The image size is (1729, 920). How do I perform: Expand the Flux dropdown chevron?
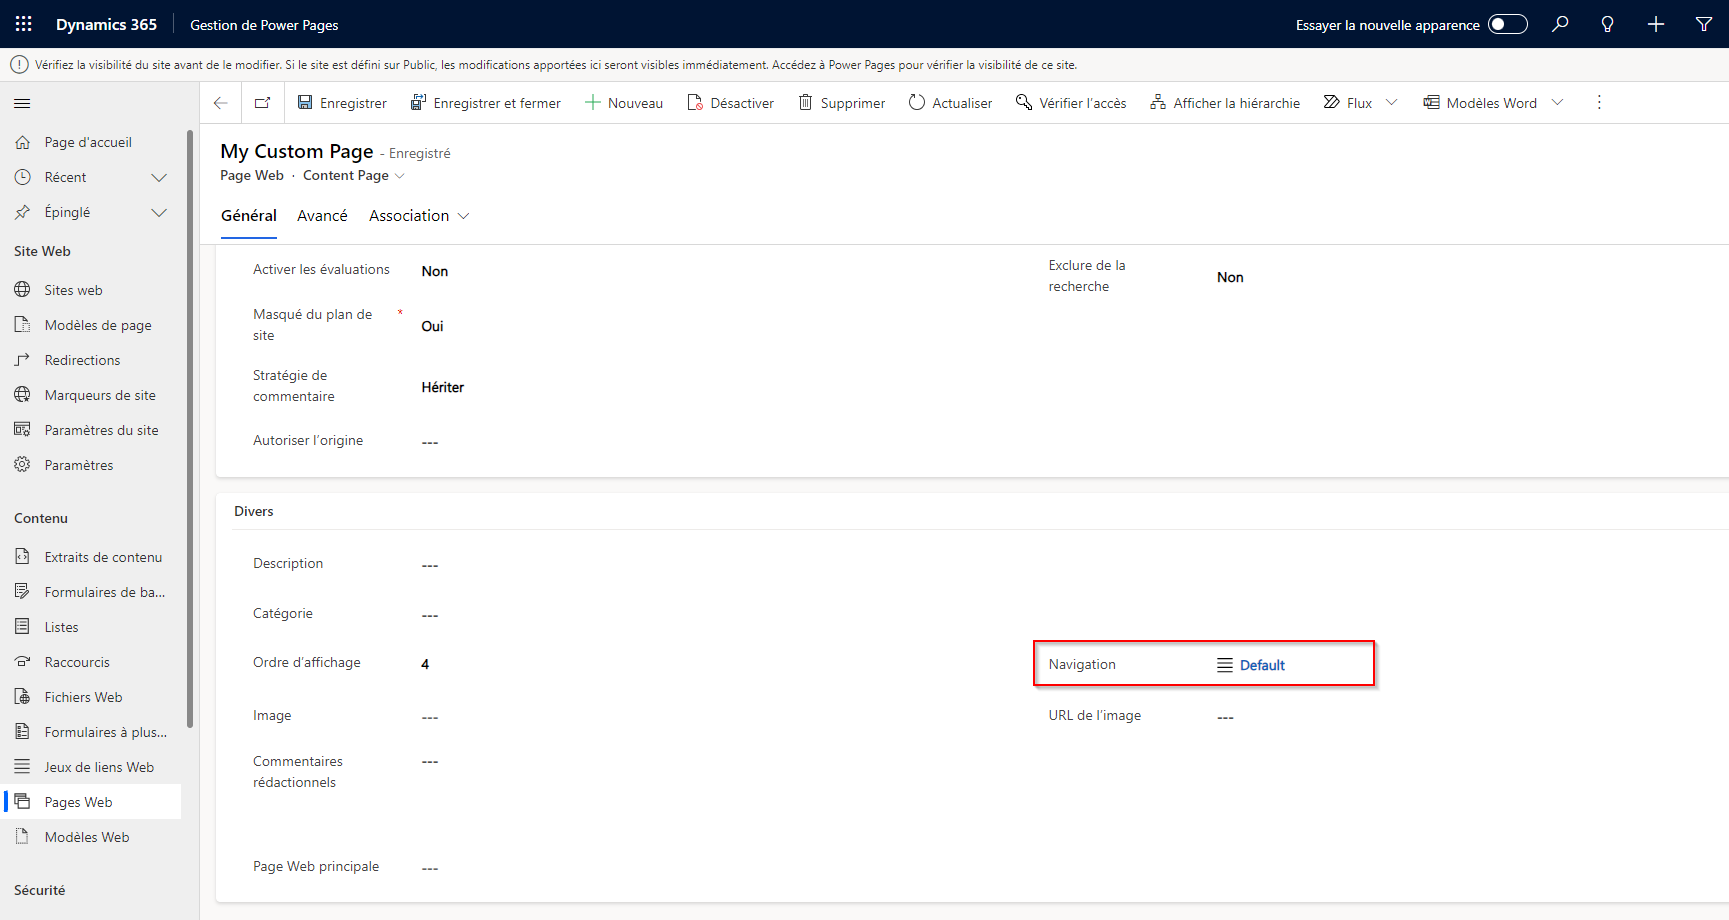pyautogui.click(x=1391, y=103)
